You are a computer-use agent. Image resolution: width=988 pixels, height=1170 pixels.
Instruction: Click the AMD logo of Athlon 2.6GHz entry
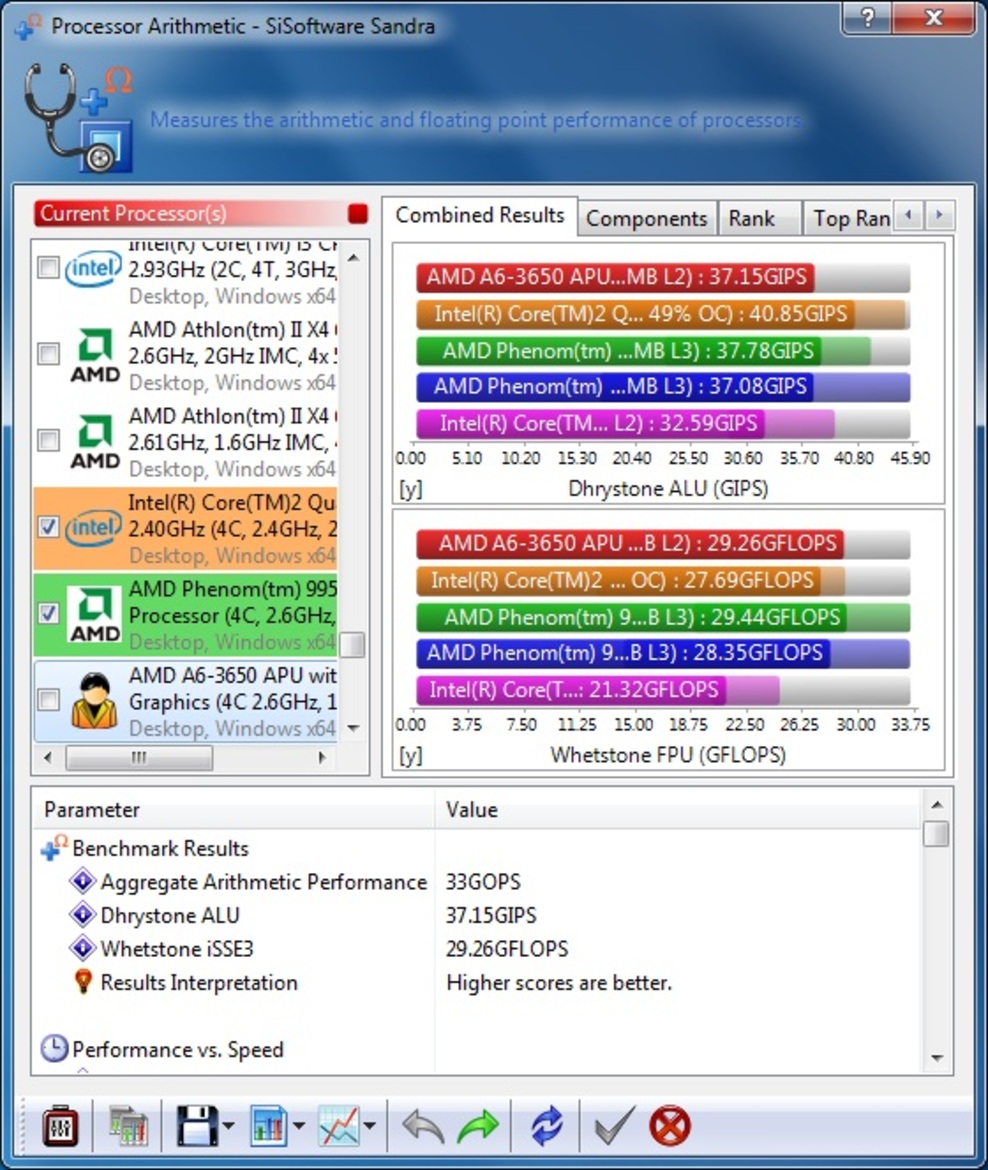click(95, 355)
